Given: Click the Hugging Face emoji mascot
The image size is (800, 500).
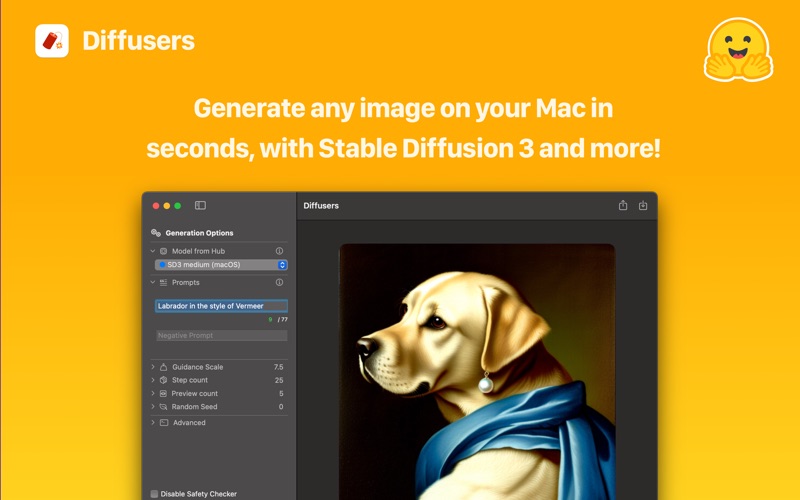Looking at the screenshot, I should coord(738,50).
